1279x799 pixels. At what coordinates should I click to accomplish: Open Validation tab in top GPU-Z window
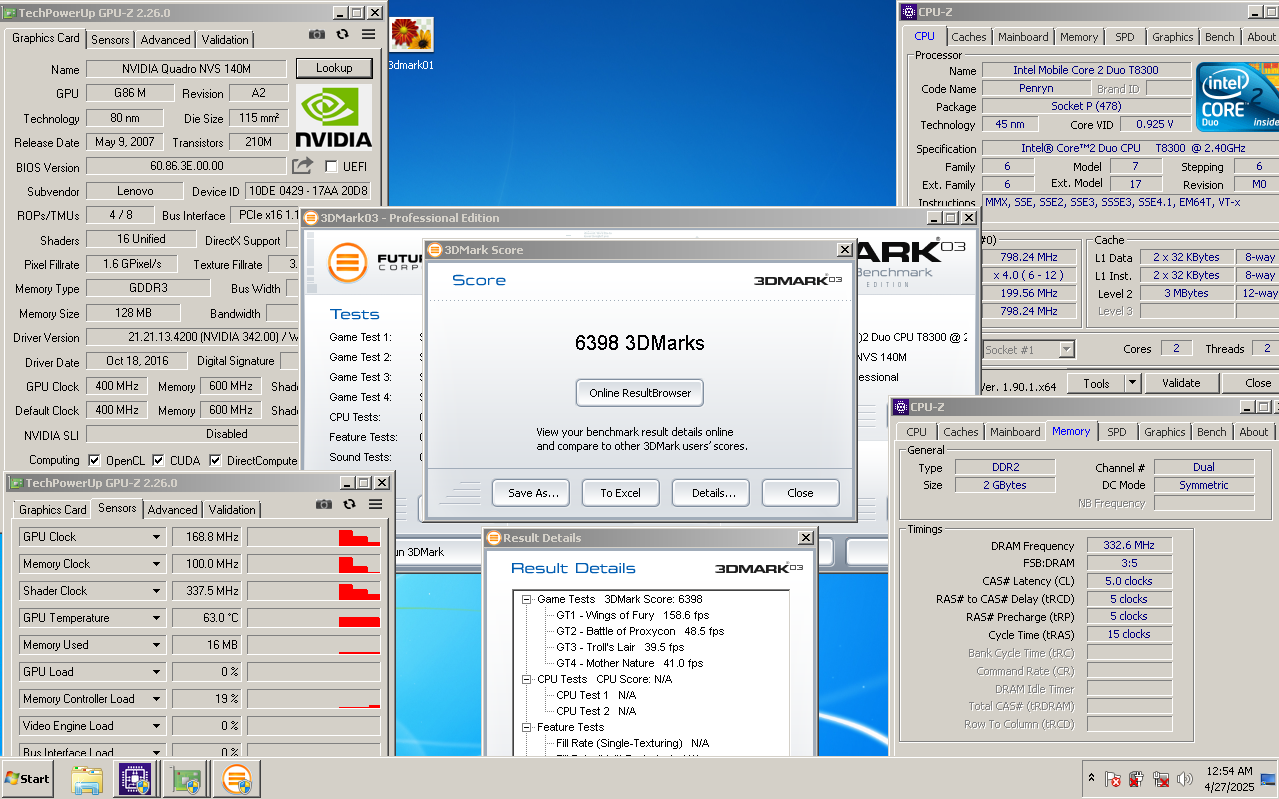click(225, 40)
